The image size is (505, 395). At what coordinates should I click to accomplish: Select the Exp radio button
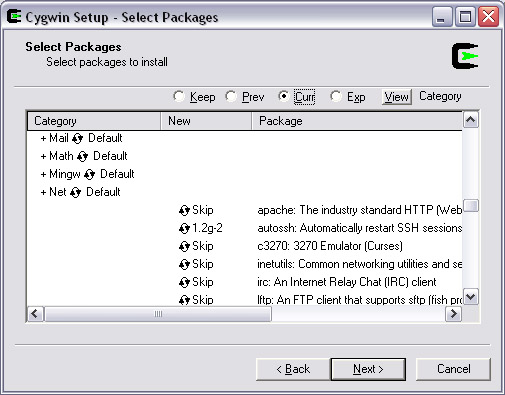336,97
